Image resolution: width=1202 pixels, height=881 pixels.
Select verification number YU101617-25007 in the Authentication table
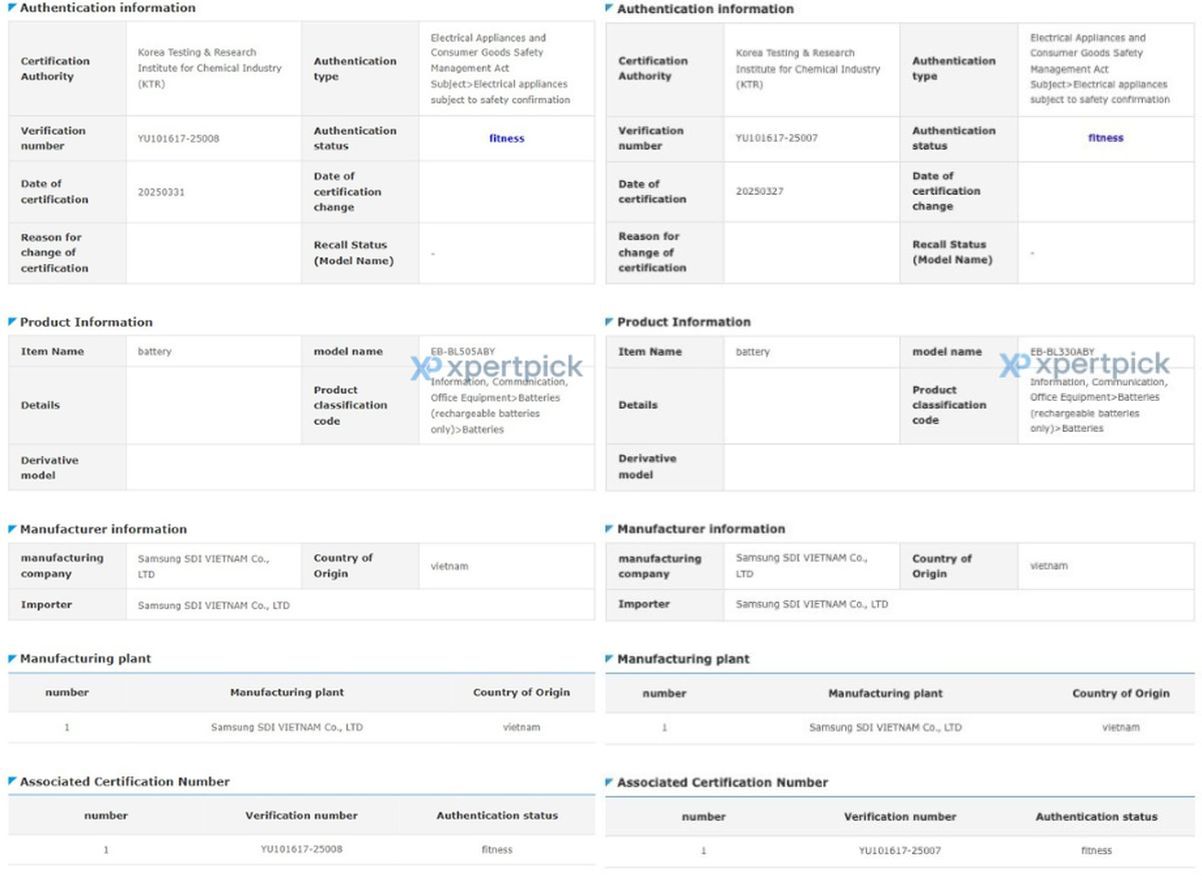point(776,138)
